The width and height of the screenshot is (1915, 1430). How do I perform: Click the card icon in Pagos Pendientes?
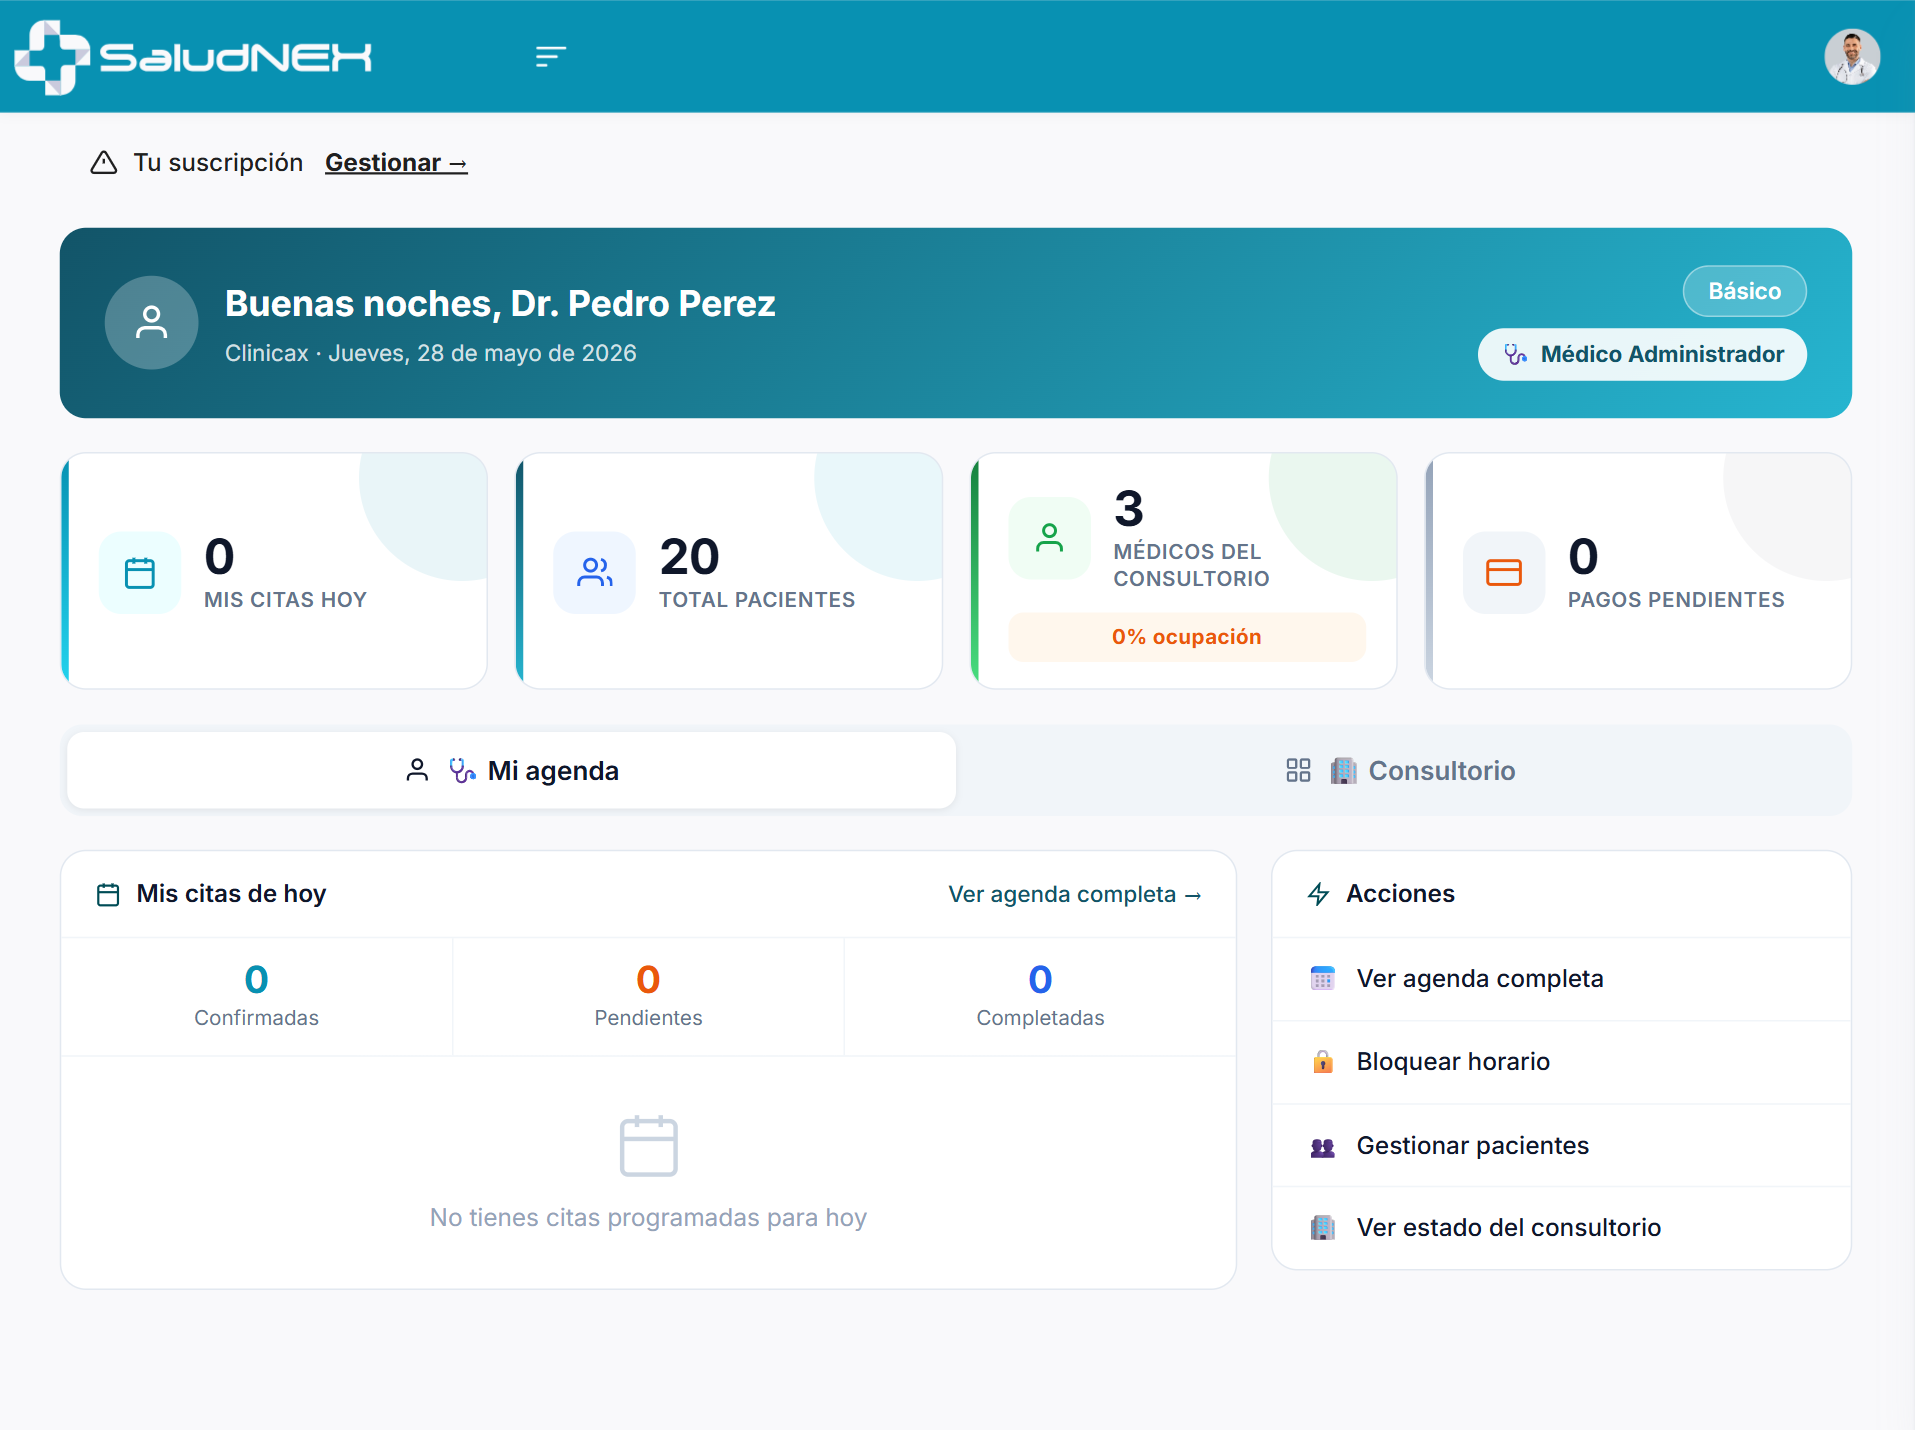tap(1504, 572)
